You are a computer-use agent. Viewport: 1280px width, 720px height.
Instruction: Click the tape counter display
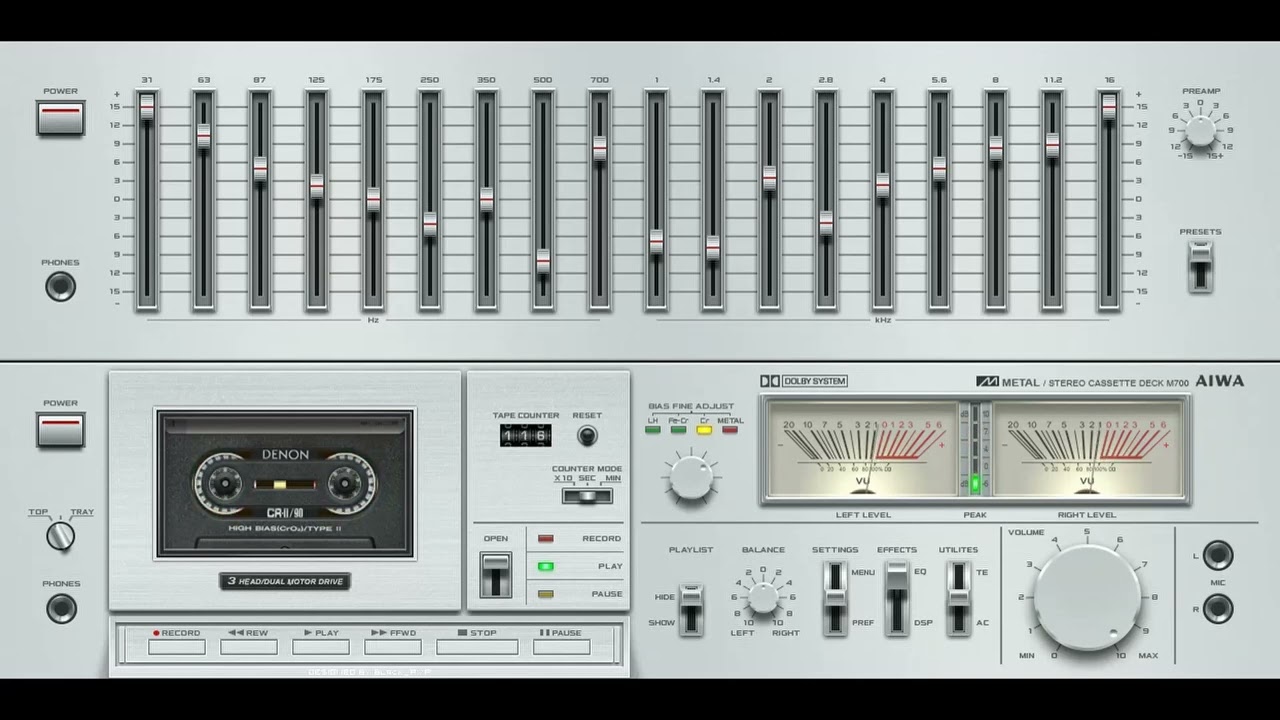[525, 436]
